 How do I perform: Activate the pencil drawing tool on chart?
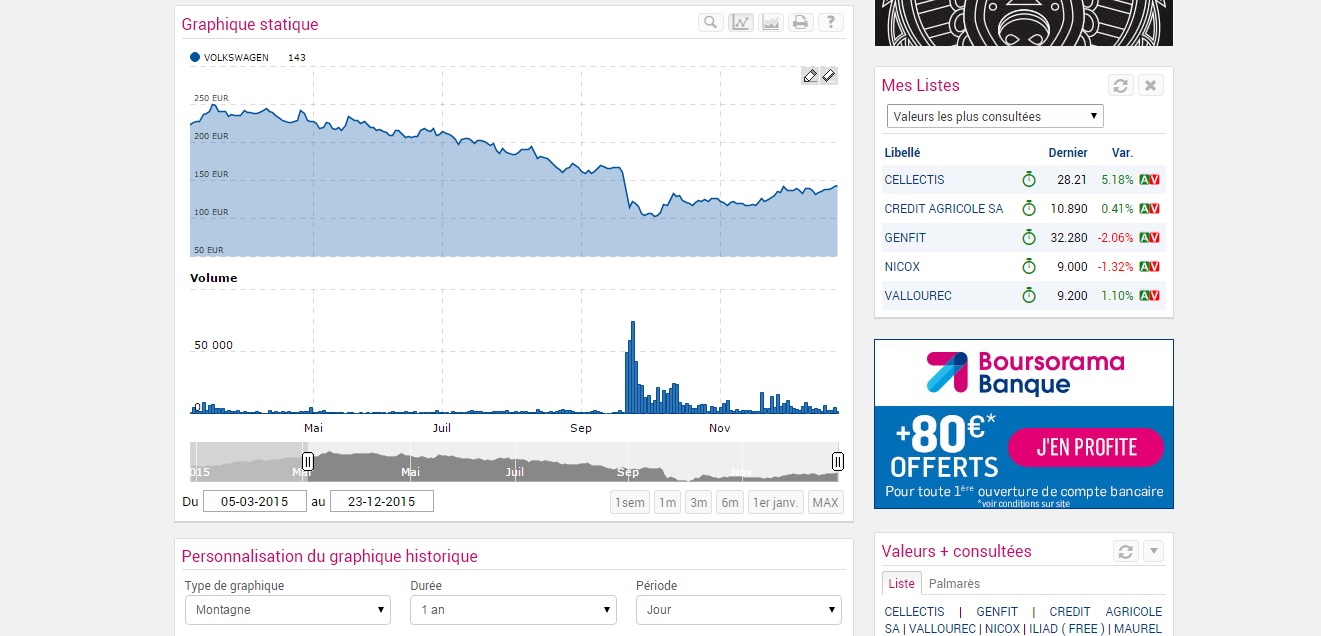pos(810,76)
